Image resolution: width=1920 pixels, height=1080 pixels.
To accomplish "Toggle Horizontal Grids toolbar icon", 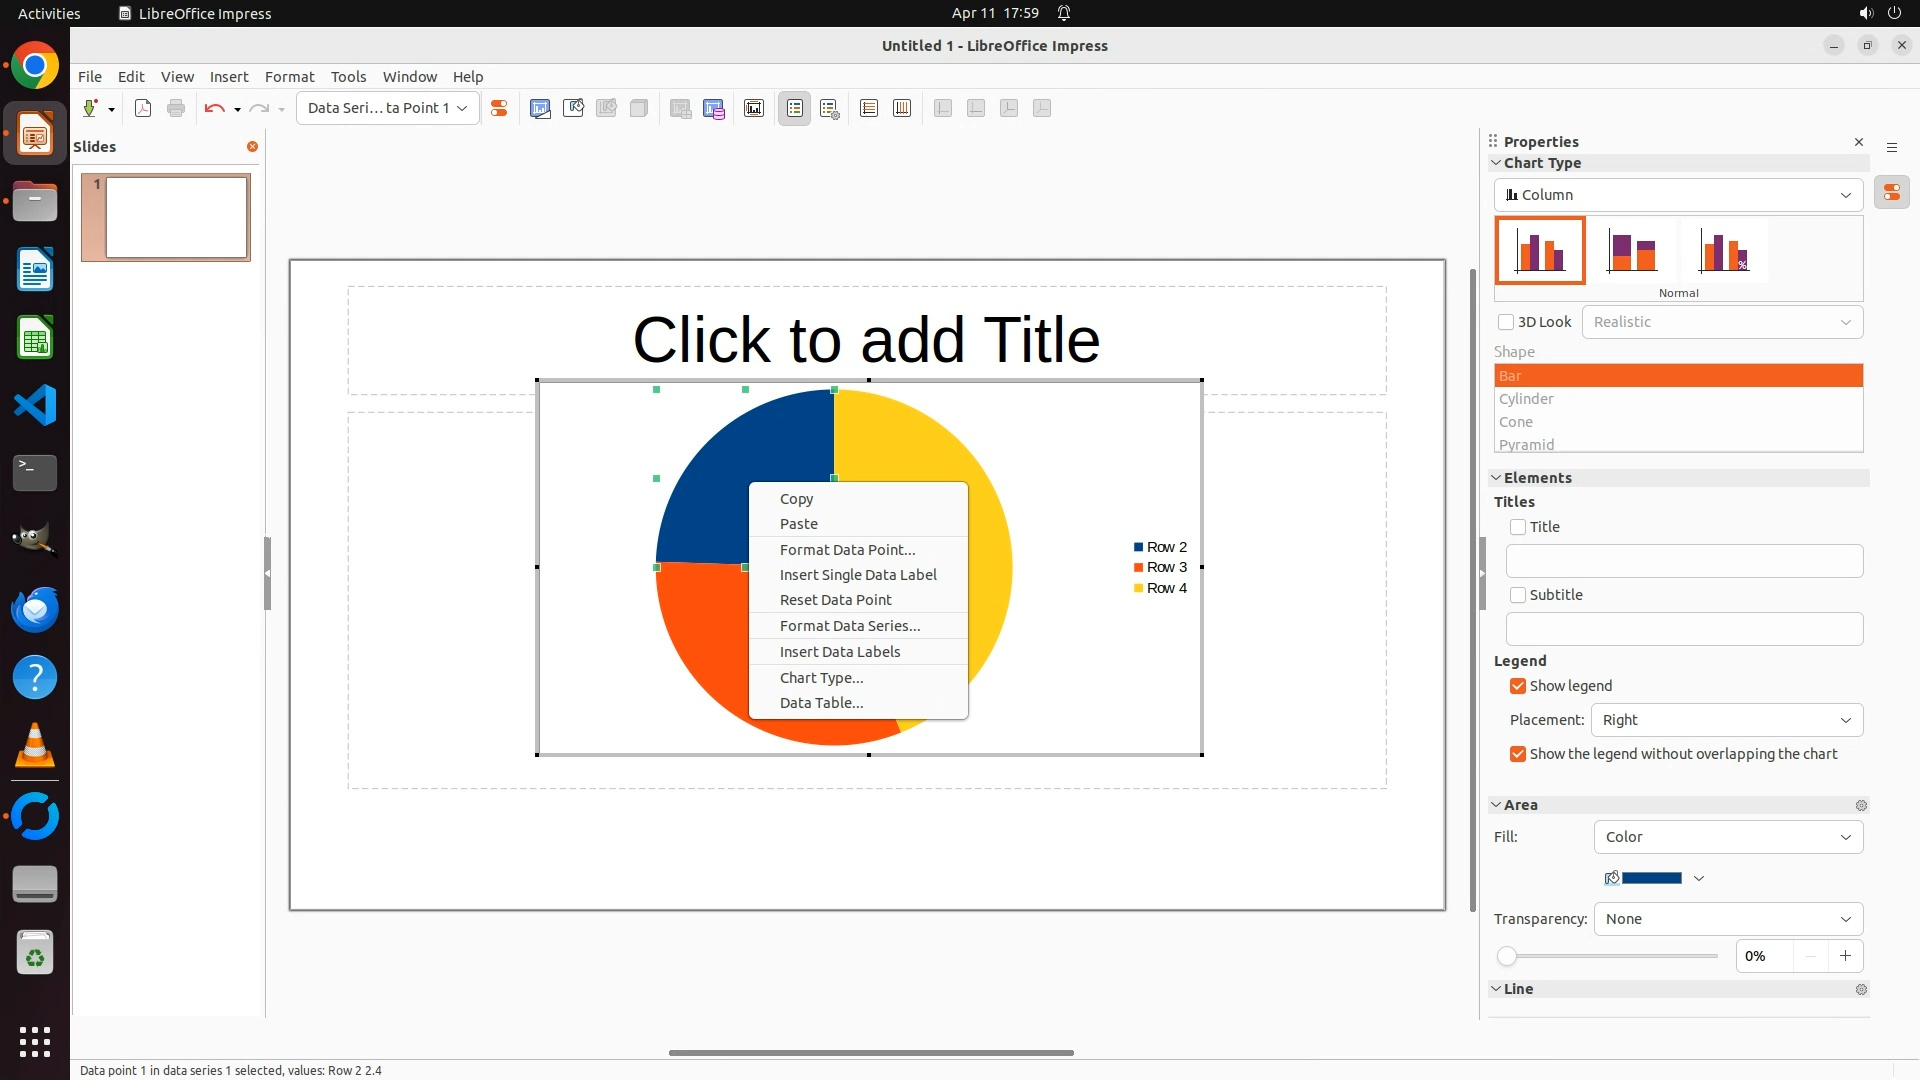I will click(x=869, y=108).
